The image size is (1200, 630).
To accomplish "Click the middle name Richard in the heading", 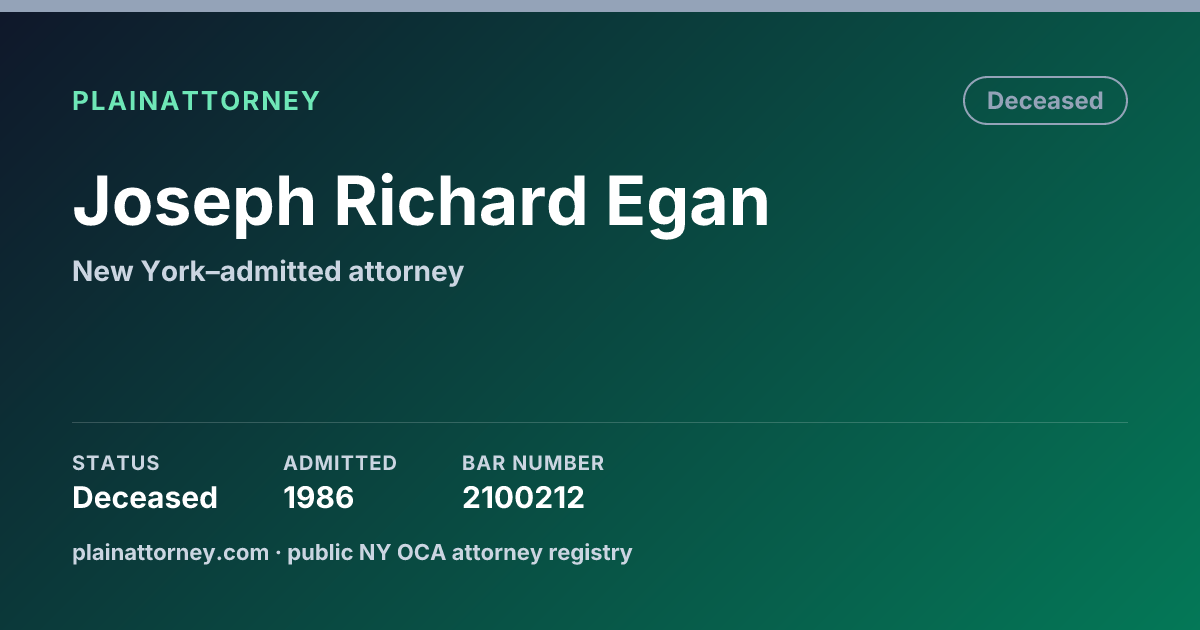I will coord(460,201).
